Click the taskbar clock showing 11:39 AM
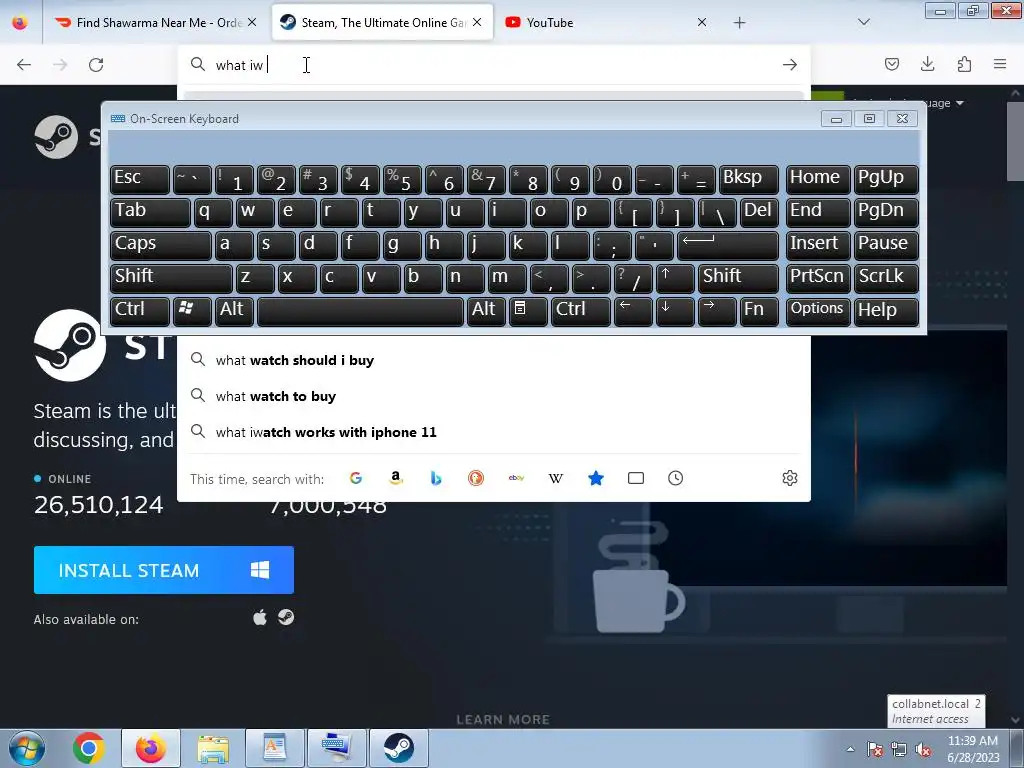Image resolution: width=1024 pixels, height=768 pixels. [x=973, y=748]
